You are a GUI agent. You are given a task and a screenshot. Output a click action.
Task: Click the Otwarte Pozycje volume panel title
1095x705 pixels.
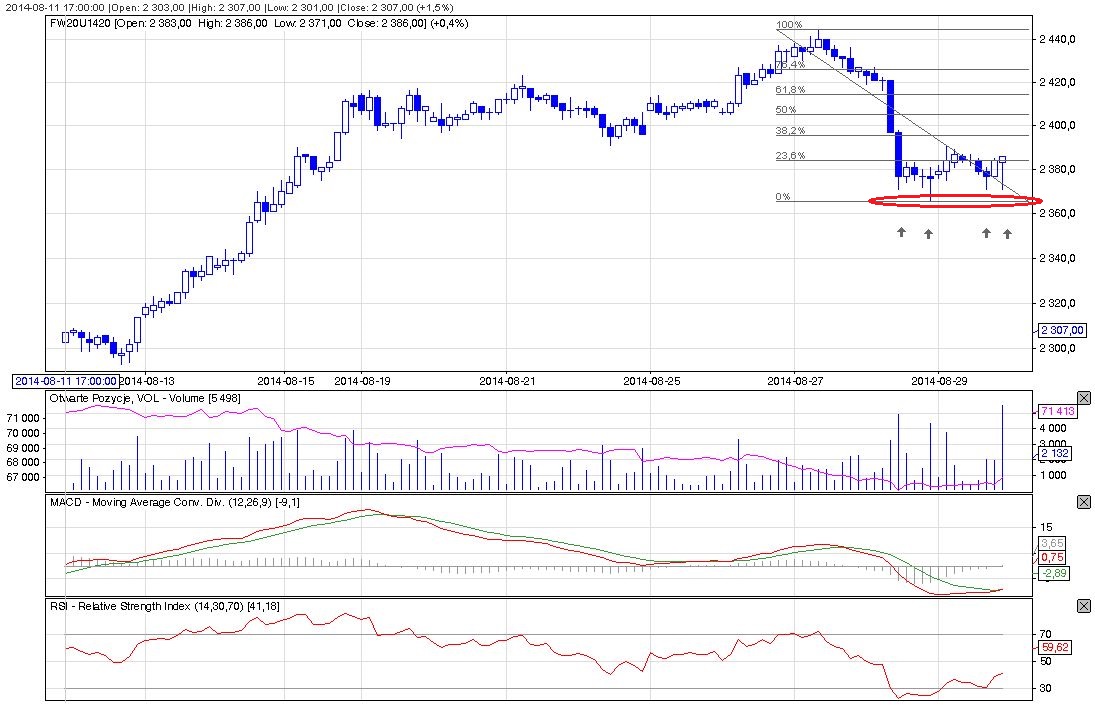[145, 398]
